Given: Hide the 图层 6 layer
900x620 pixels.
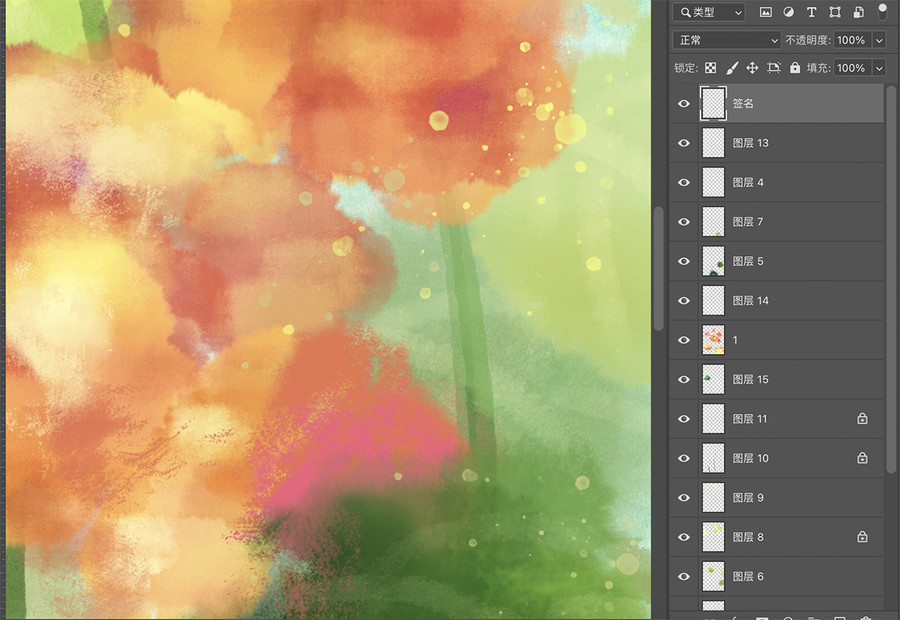Looking at the screenshot, I should tap(684, 576).
